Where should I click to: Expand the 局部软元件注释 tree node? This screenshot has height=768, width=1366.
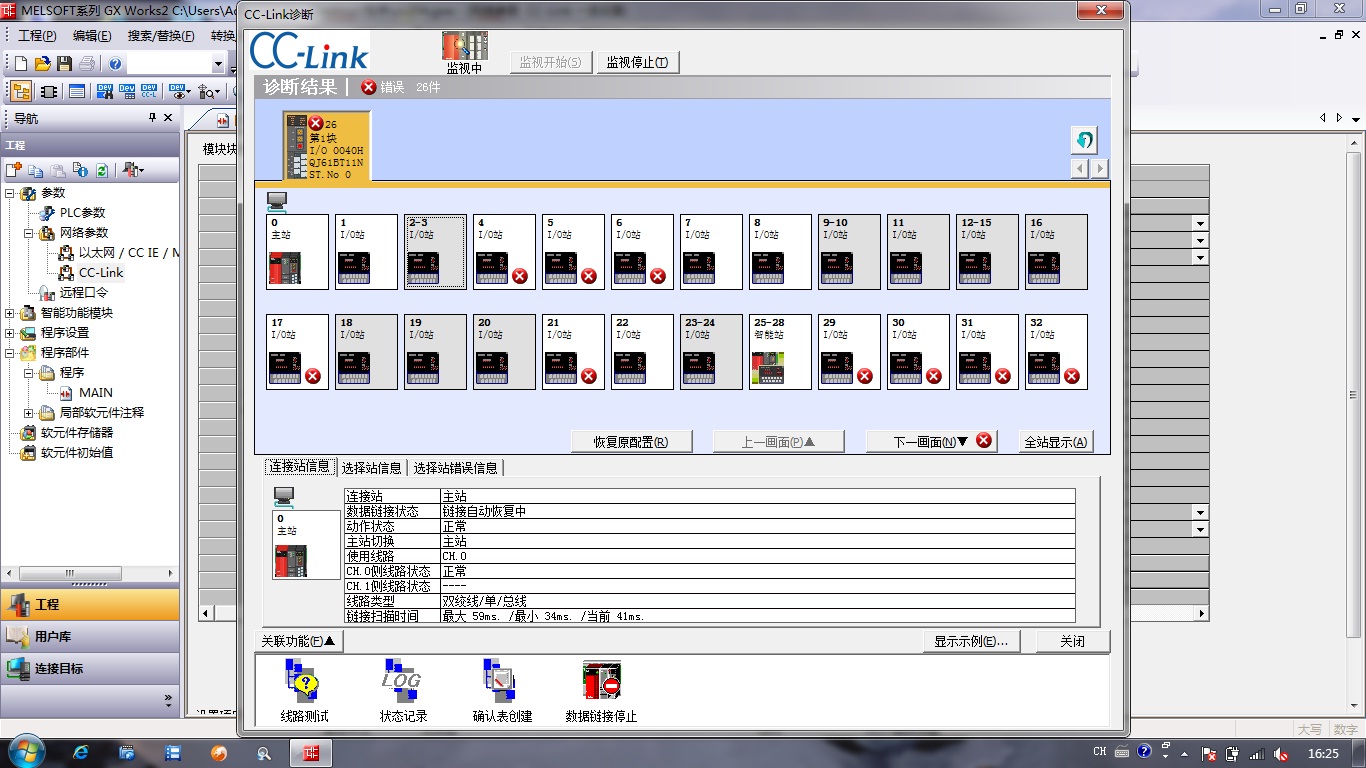(29, 413)
